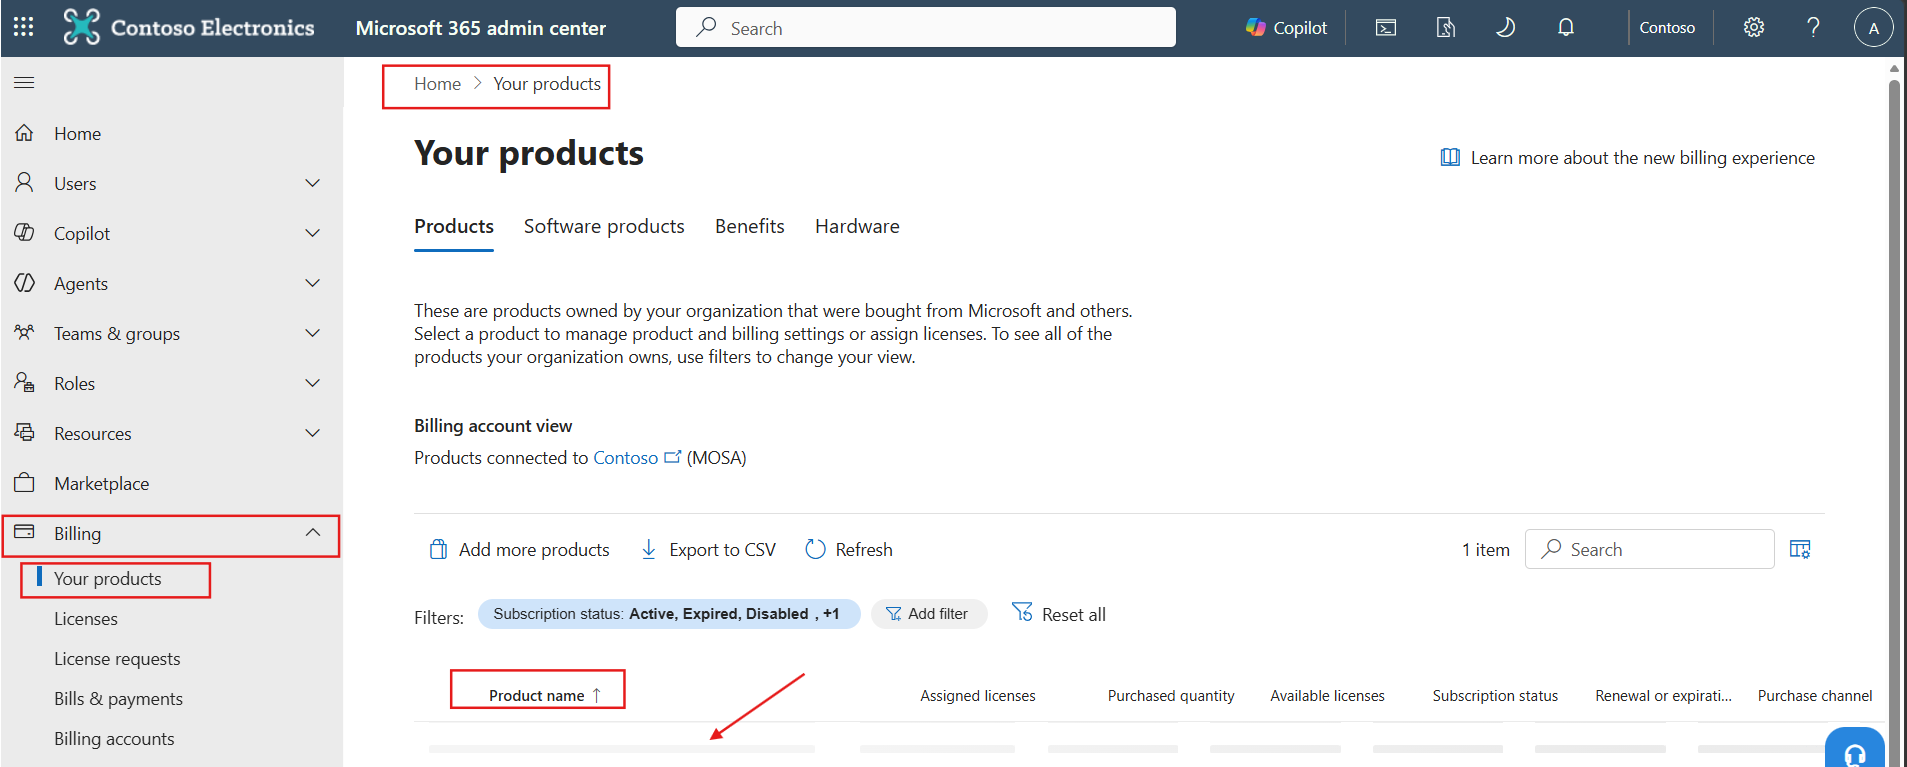Click the Roles sidebar icon
The height and width of the screenshot is (767, 1907).
click(25, 383)
